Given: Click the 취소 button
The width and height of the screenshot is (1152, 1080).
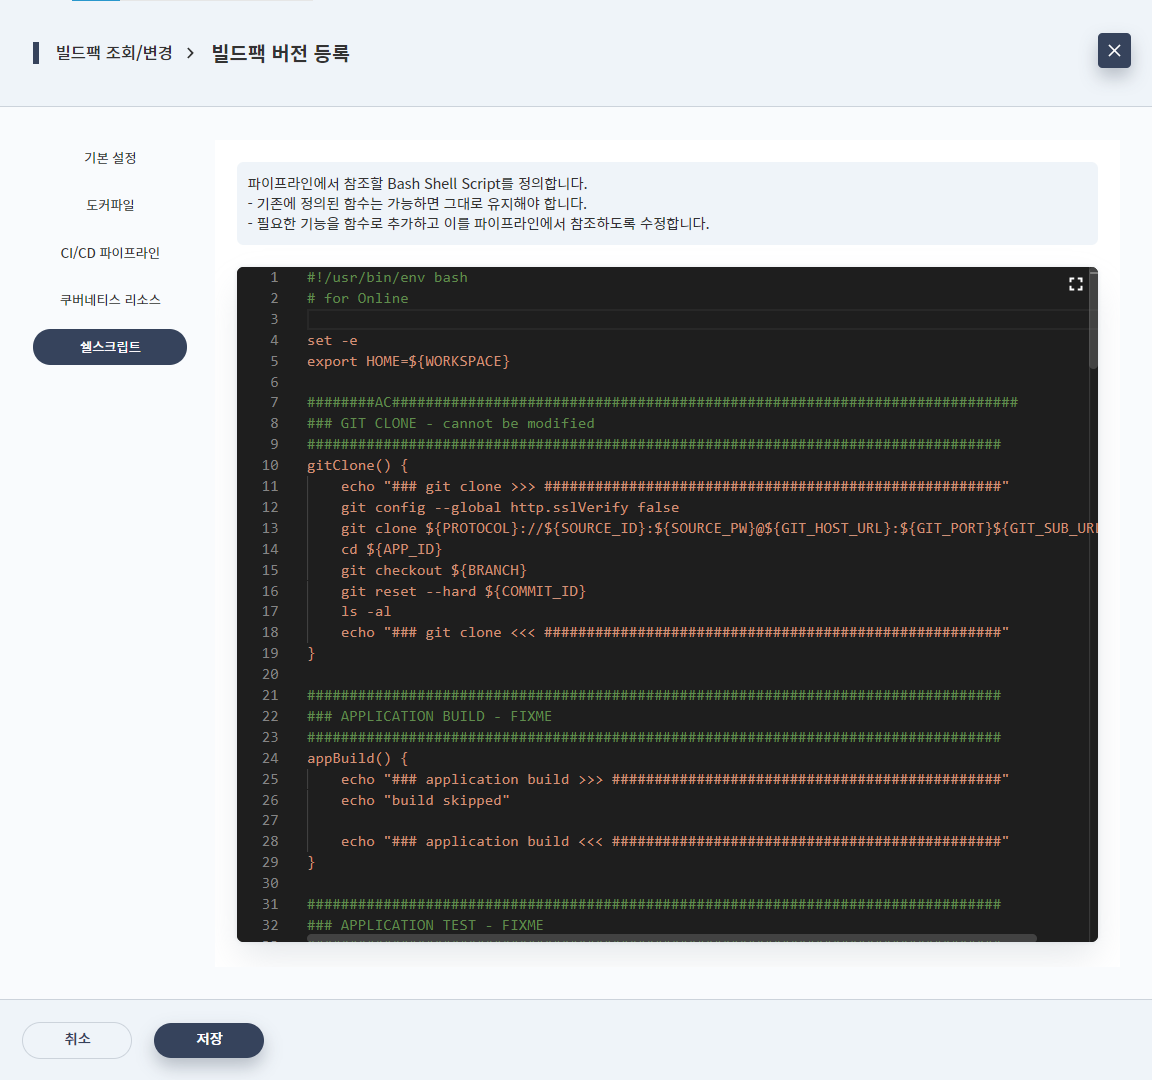Looking at the screenshot, I should [77, 1040].
